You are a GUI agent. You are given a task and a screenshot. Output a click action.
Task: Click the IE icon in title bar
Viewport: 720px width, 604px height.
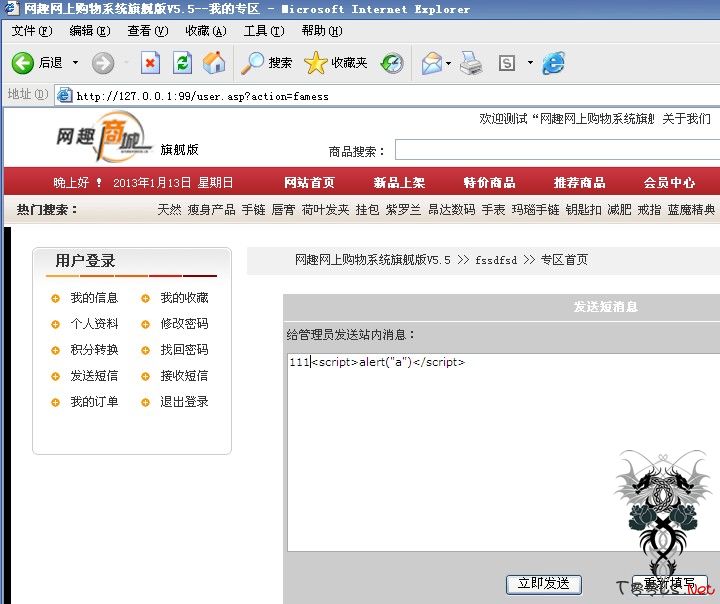[x=11, y=8]
